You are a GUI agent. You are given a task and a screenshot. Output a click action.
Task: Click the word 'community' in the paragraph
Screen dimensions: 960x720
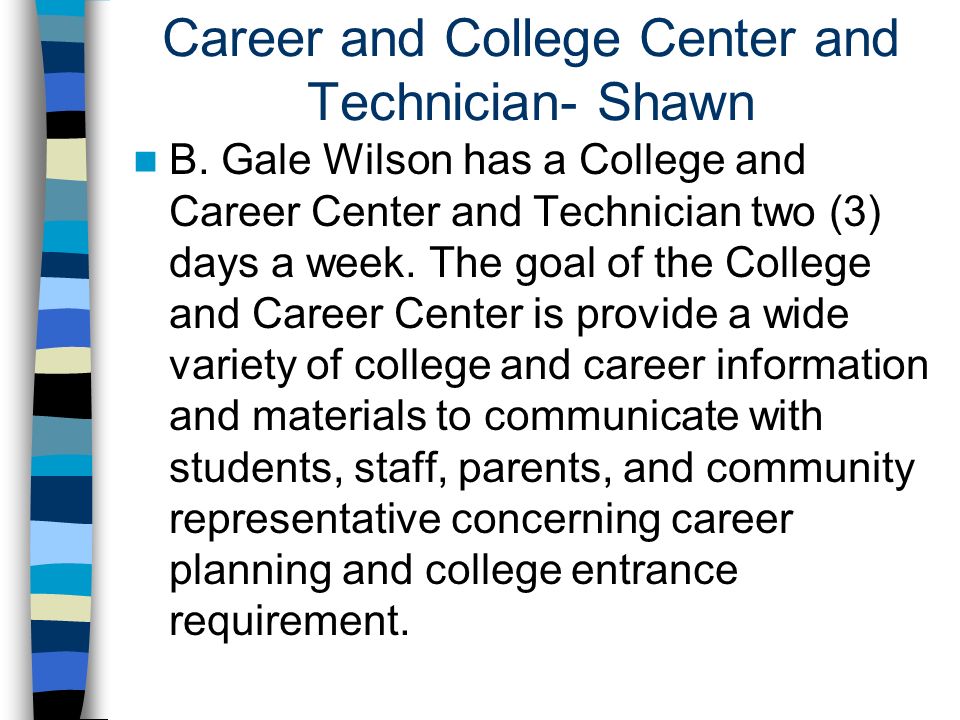(x=810, y=469)
